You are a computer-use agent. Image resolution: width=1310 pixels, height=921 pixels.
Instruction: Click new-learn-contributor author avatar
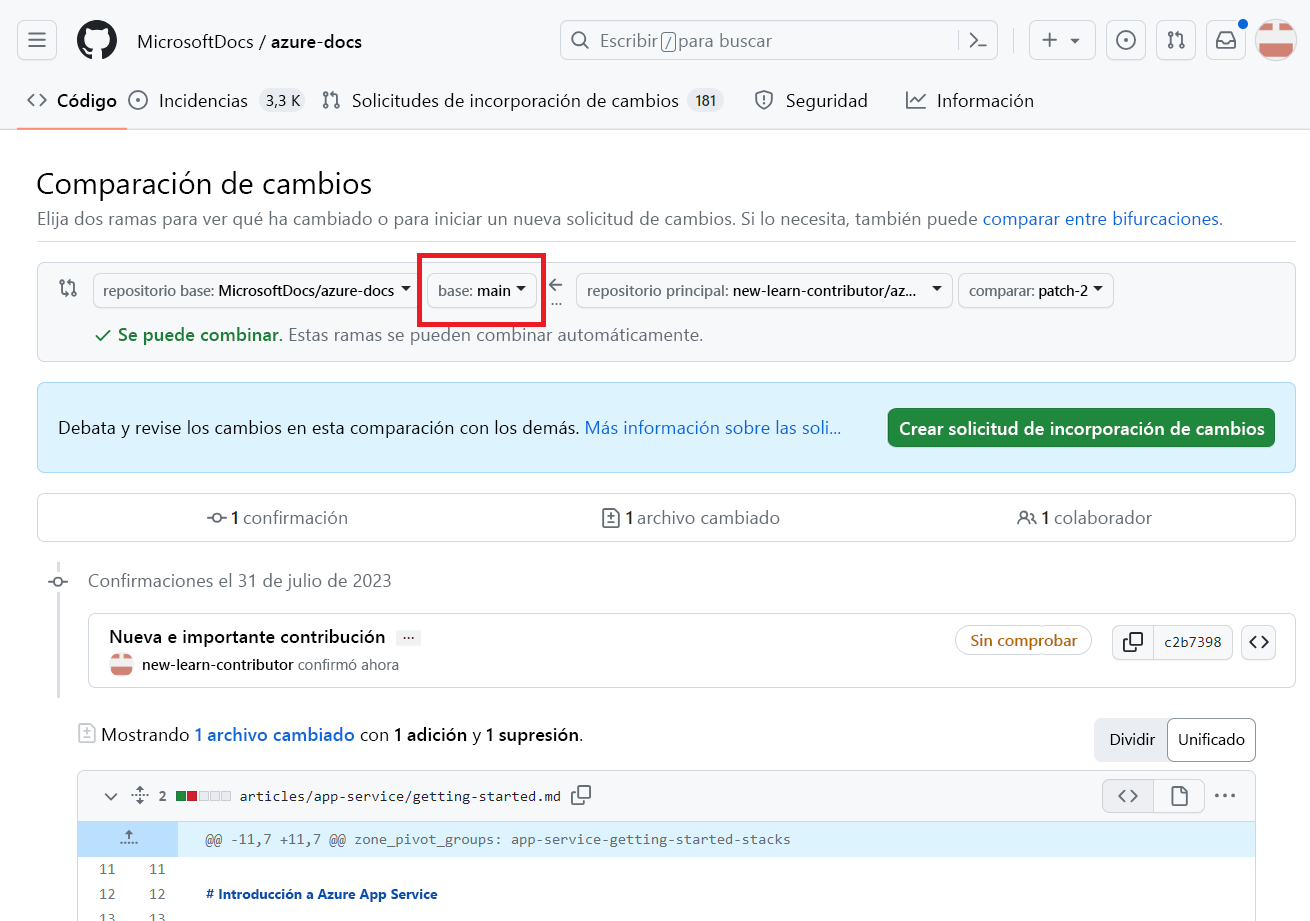[121, 664]
